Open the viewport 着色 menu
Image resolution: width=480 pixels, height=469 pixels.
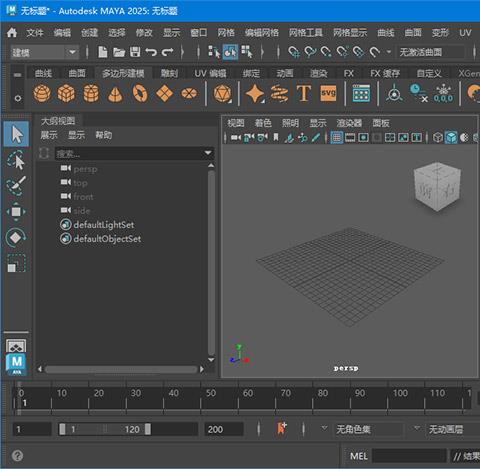click(x=263, y=123)
